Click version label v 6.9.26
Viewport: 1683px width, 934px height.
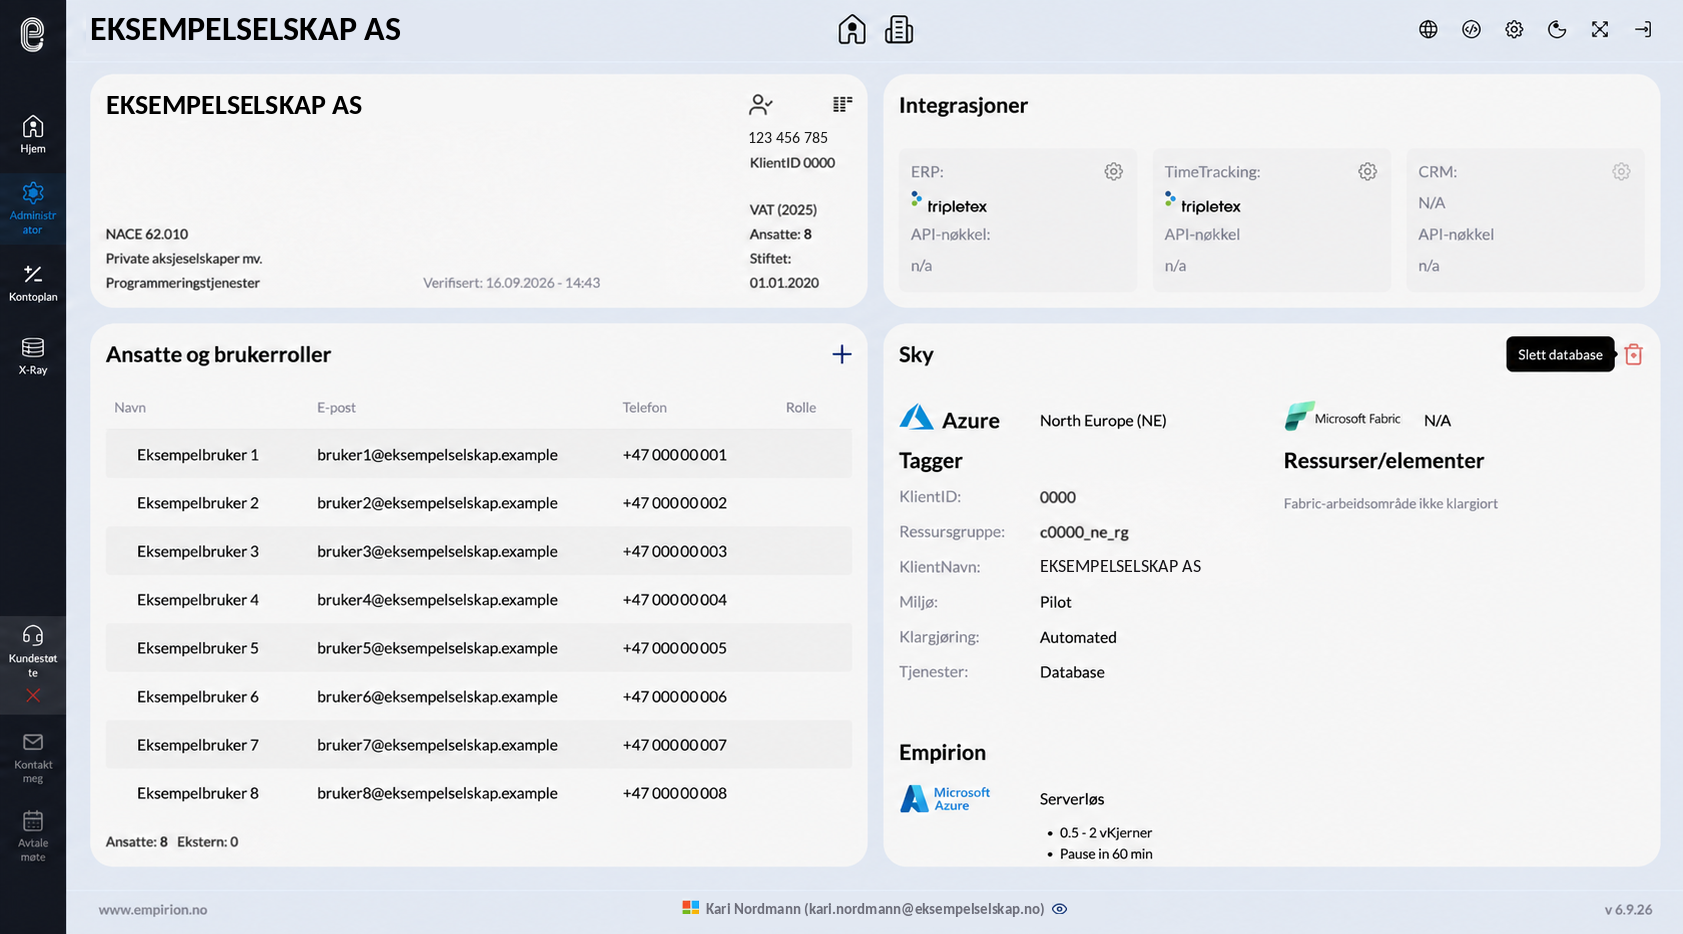pos(1628,910)
